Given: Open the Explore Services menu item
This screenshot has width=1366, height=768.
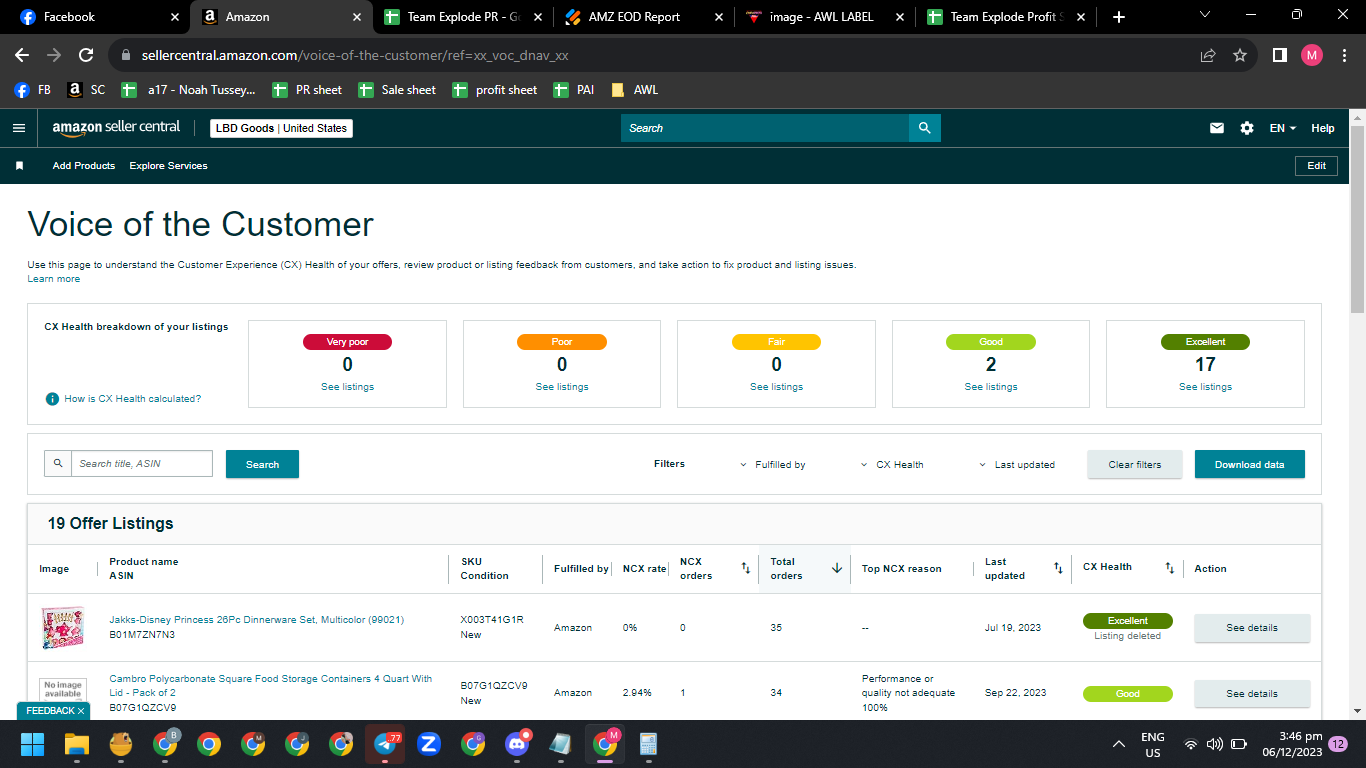Looking at the screenshot, I should 169,166.
